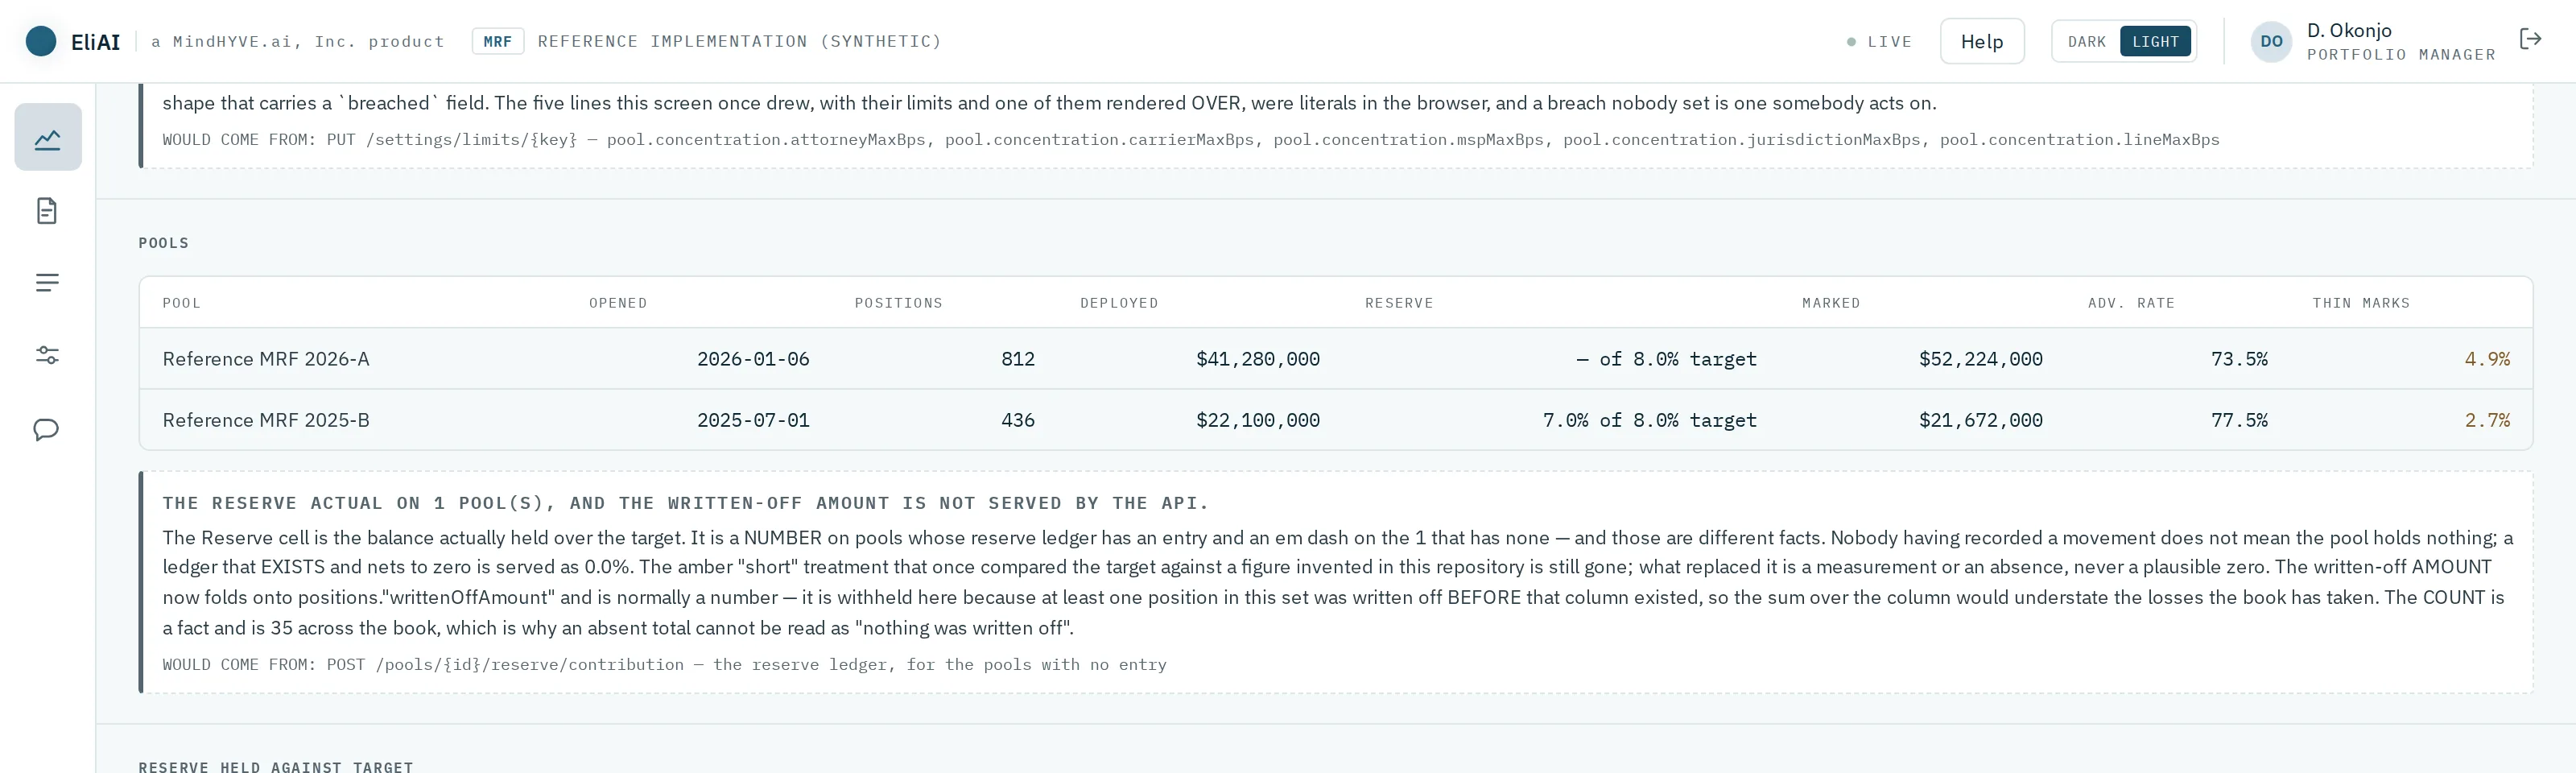Click the MRF badge in header
Viewport: 2576px width, 773px height.
498,41
